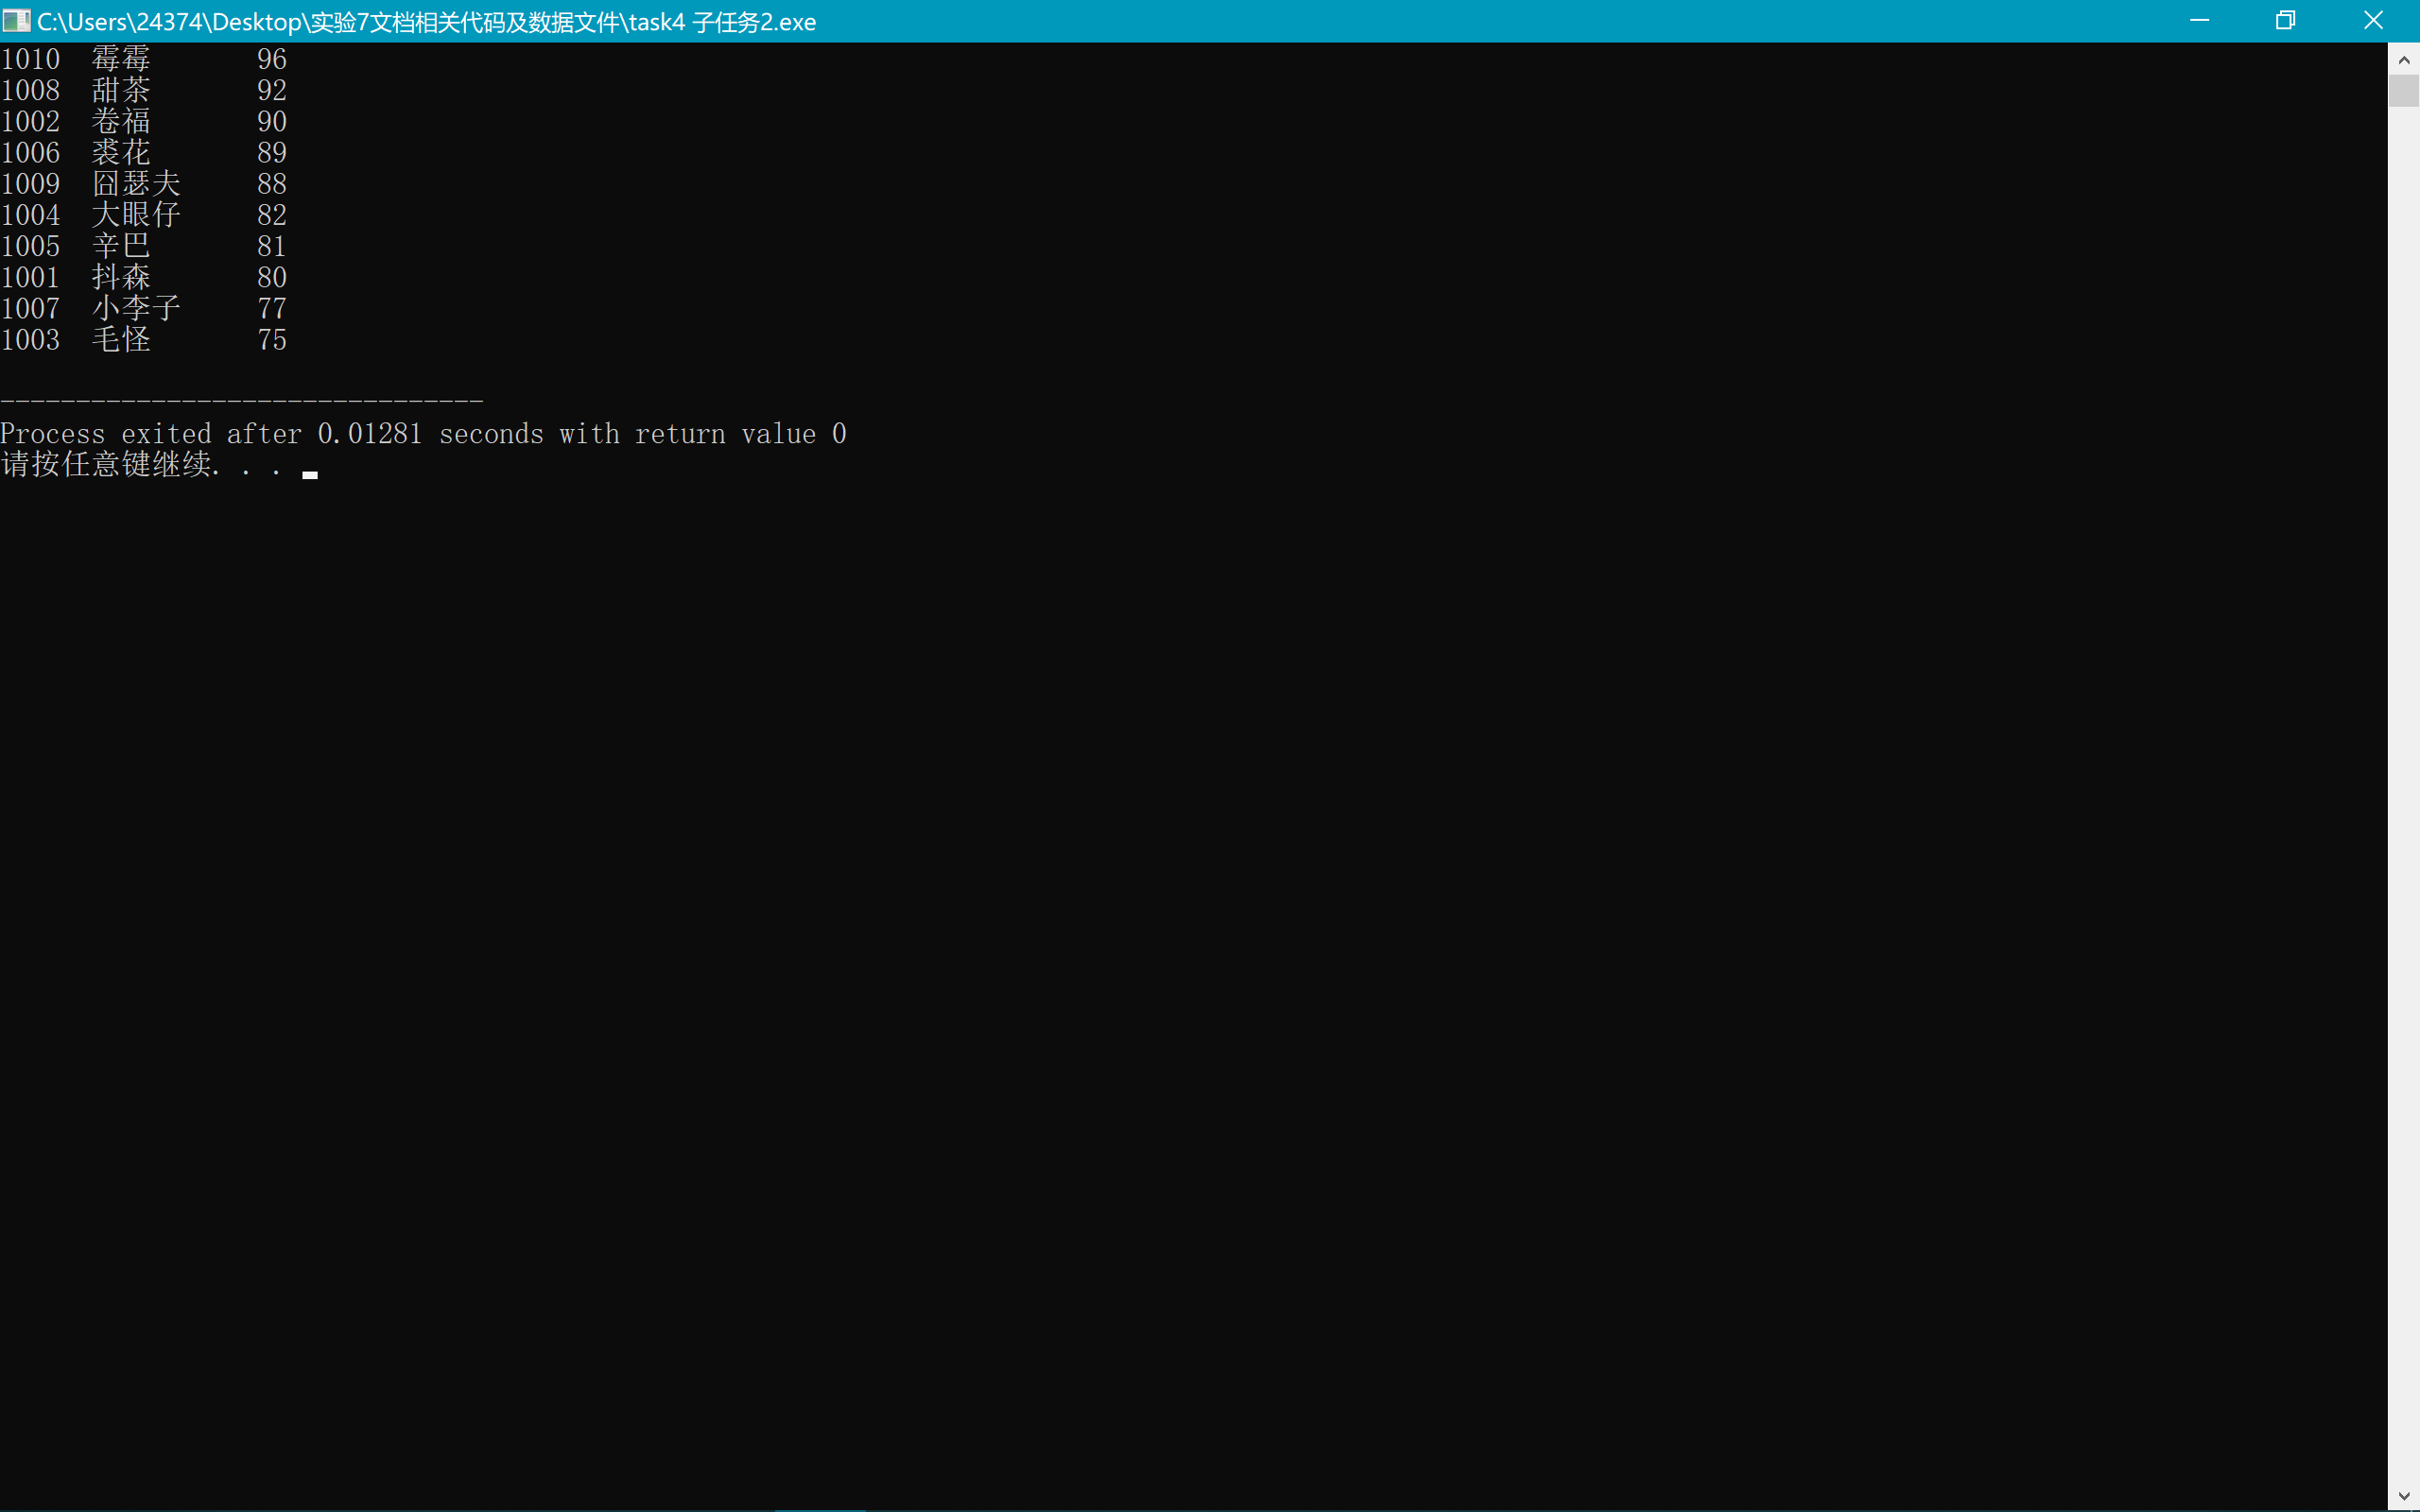Click the score 81 in row 1005

point(272,246)
